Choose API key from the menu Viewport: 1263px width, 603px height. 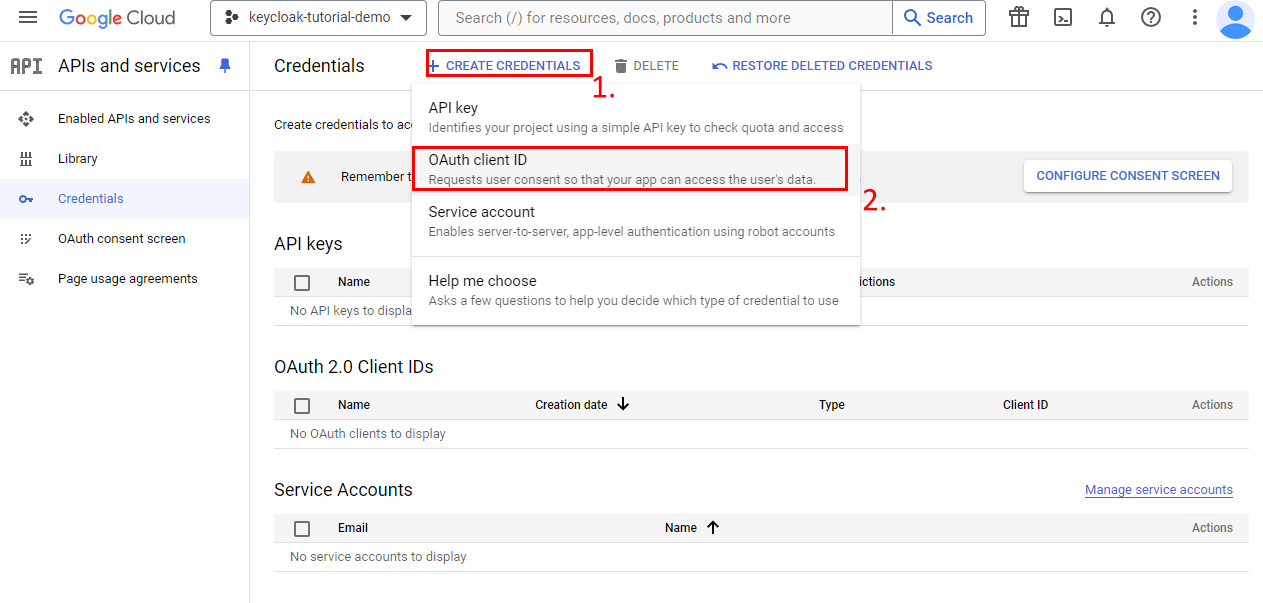click(x=636, y=117)
